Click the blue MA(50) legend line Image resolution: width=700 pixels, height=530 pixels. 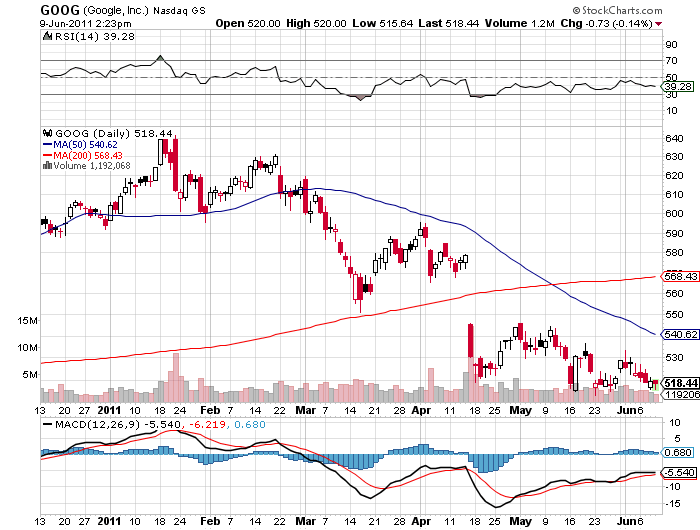coord(48,145)
